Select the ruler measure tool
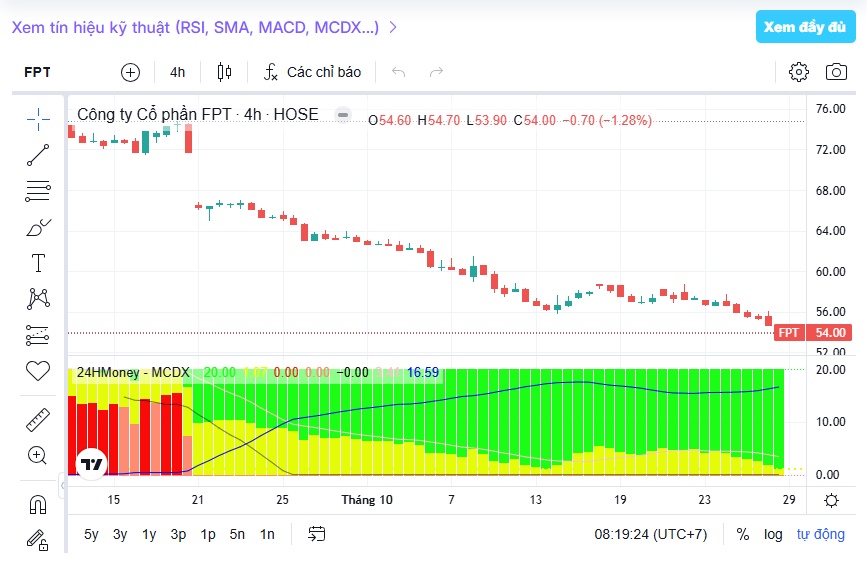This screenshot has height=565, width=867. 38,420
